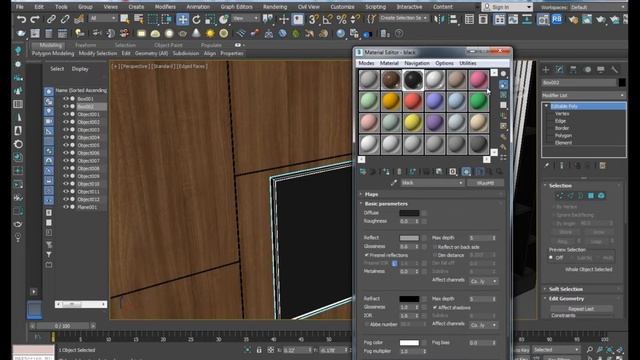Activate the Select and Rotate tool
640x360 pixels.
tap(196, 19)
